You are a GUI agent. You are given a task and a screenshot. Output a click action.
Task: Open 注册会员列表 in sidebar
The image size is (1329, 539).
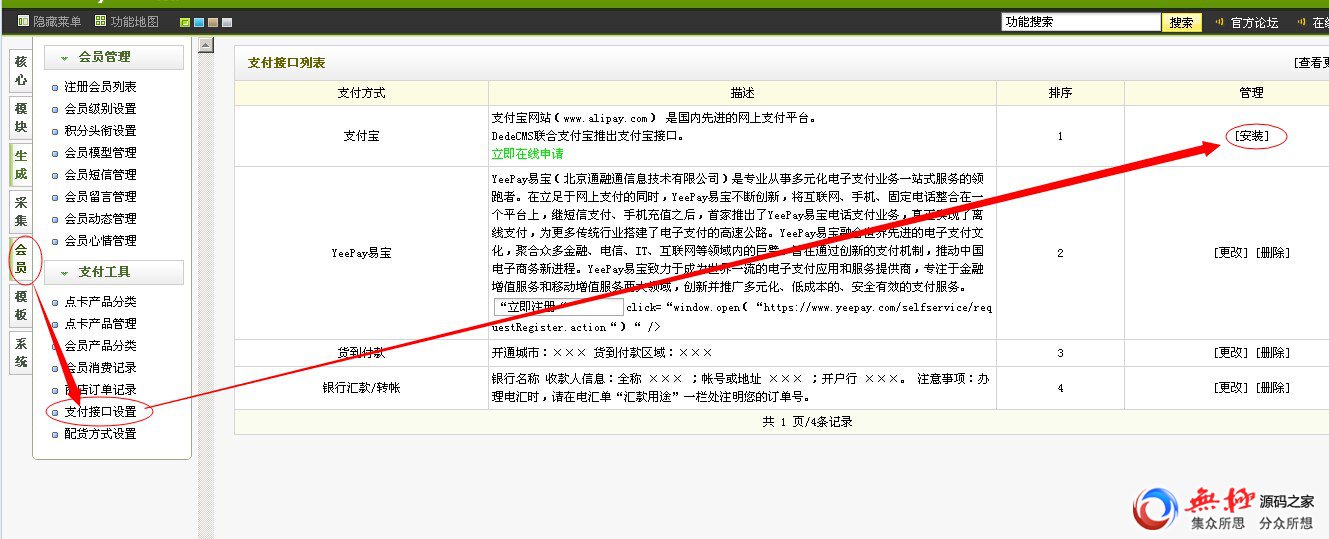click(100, 87)
